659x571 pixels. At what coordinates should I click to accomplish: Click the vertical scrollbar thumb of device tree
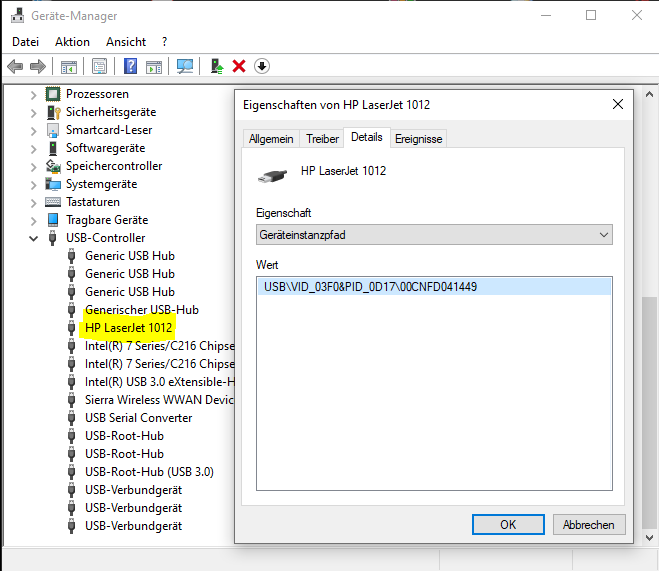coord(649,413)
